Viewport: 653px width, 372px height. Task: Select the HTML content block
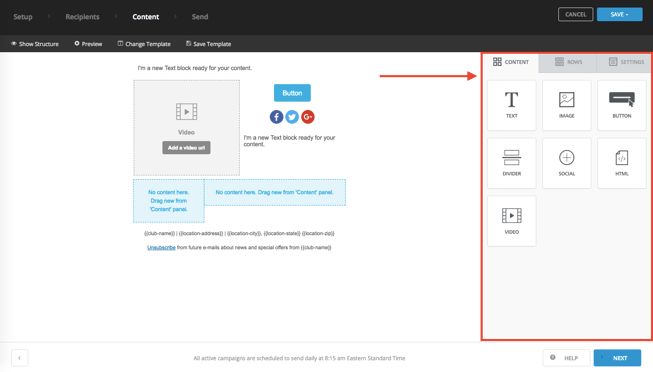click(621, 163)
